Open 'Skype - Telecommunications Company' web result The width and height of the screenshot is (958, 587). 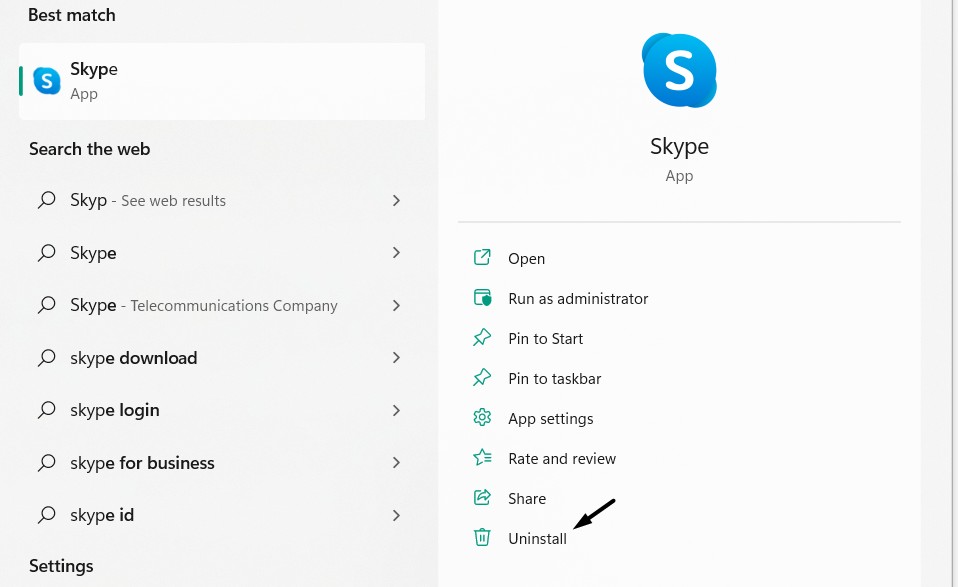click(204, 305)
